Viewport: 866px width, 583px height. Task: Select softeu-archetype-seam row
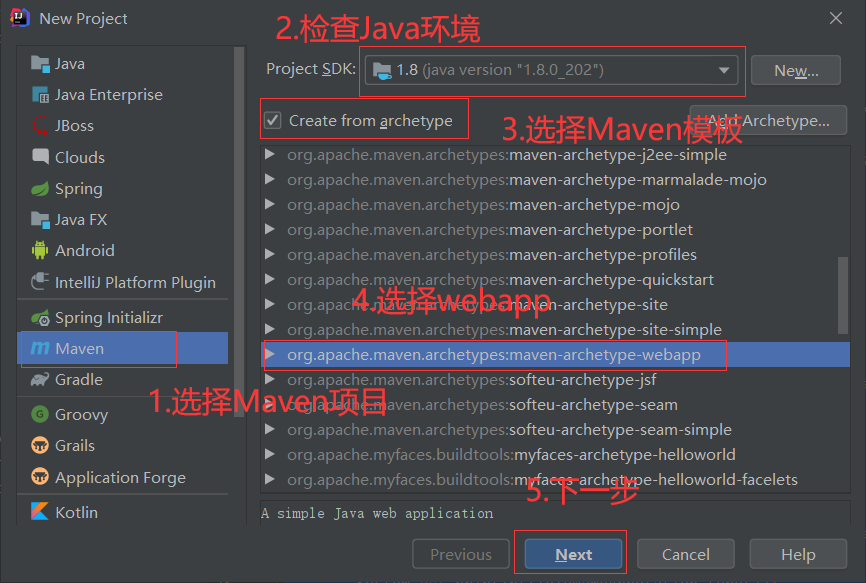[555, 405]
